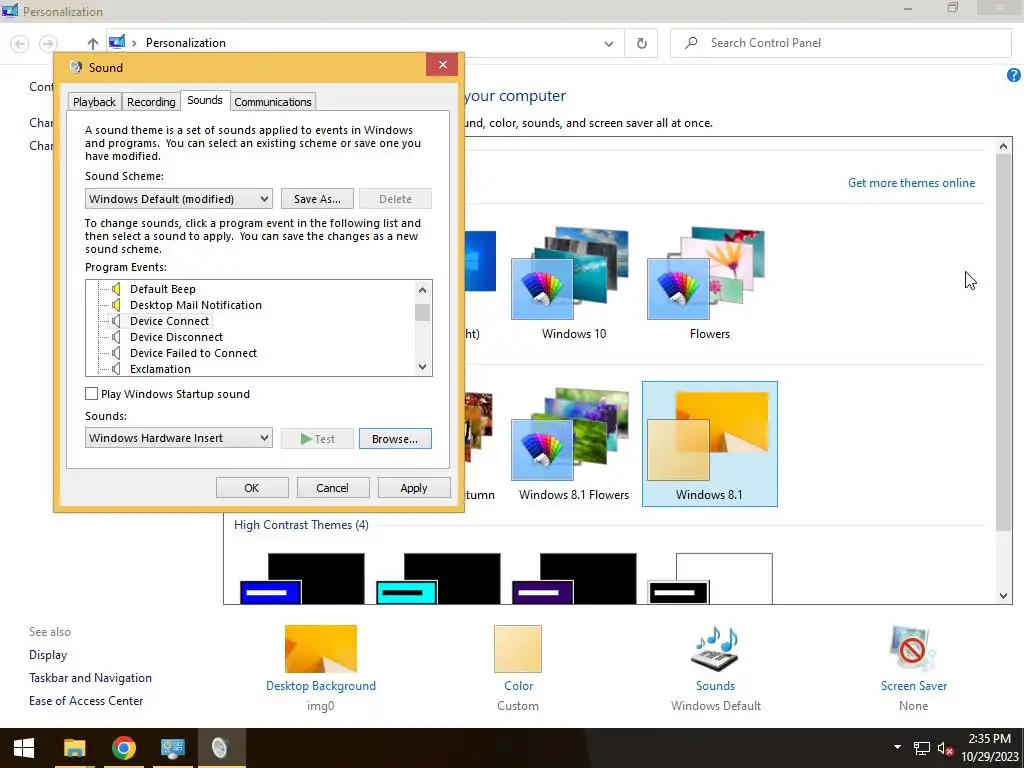Click the Browse... button
Screen dimensions: 1024x768
pos(395,439)
